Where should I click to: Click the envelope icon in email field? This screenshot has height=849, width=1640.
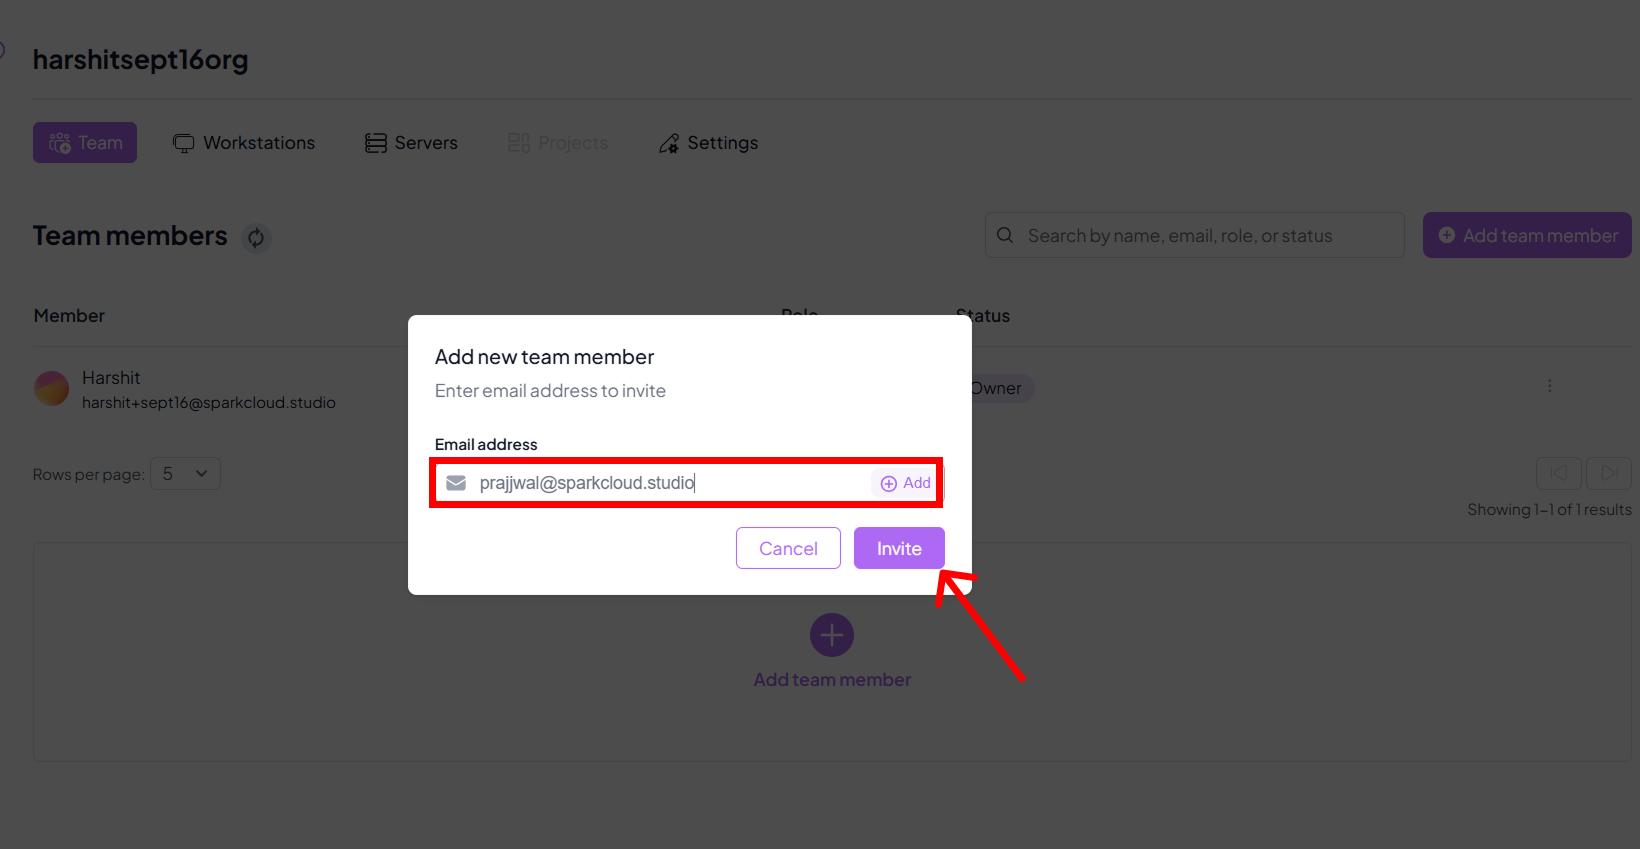click(456, 483)
